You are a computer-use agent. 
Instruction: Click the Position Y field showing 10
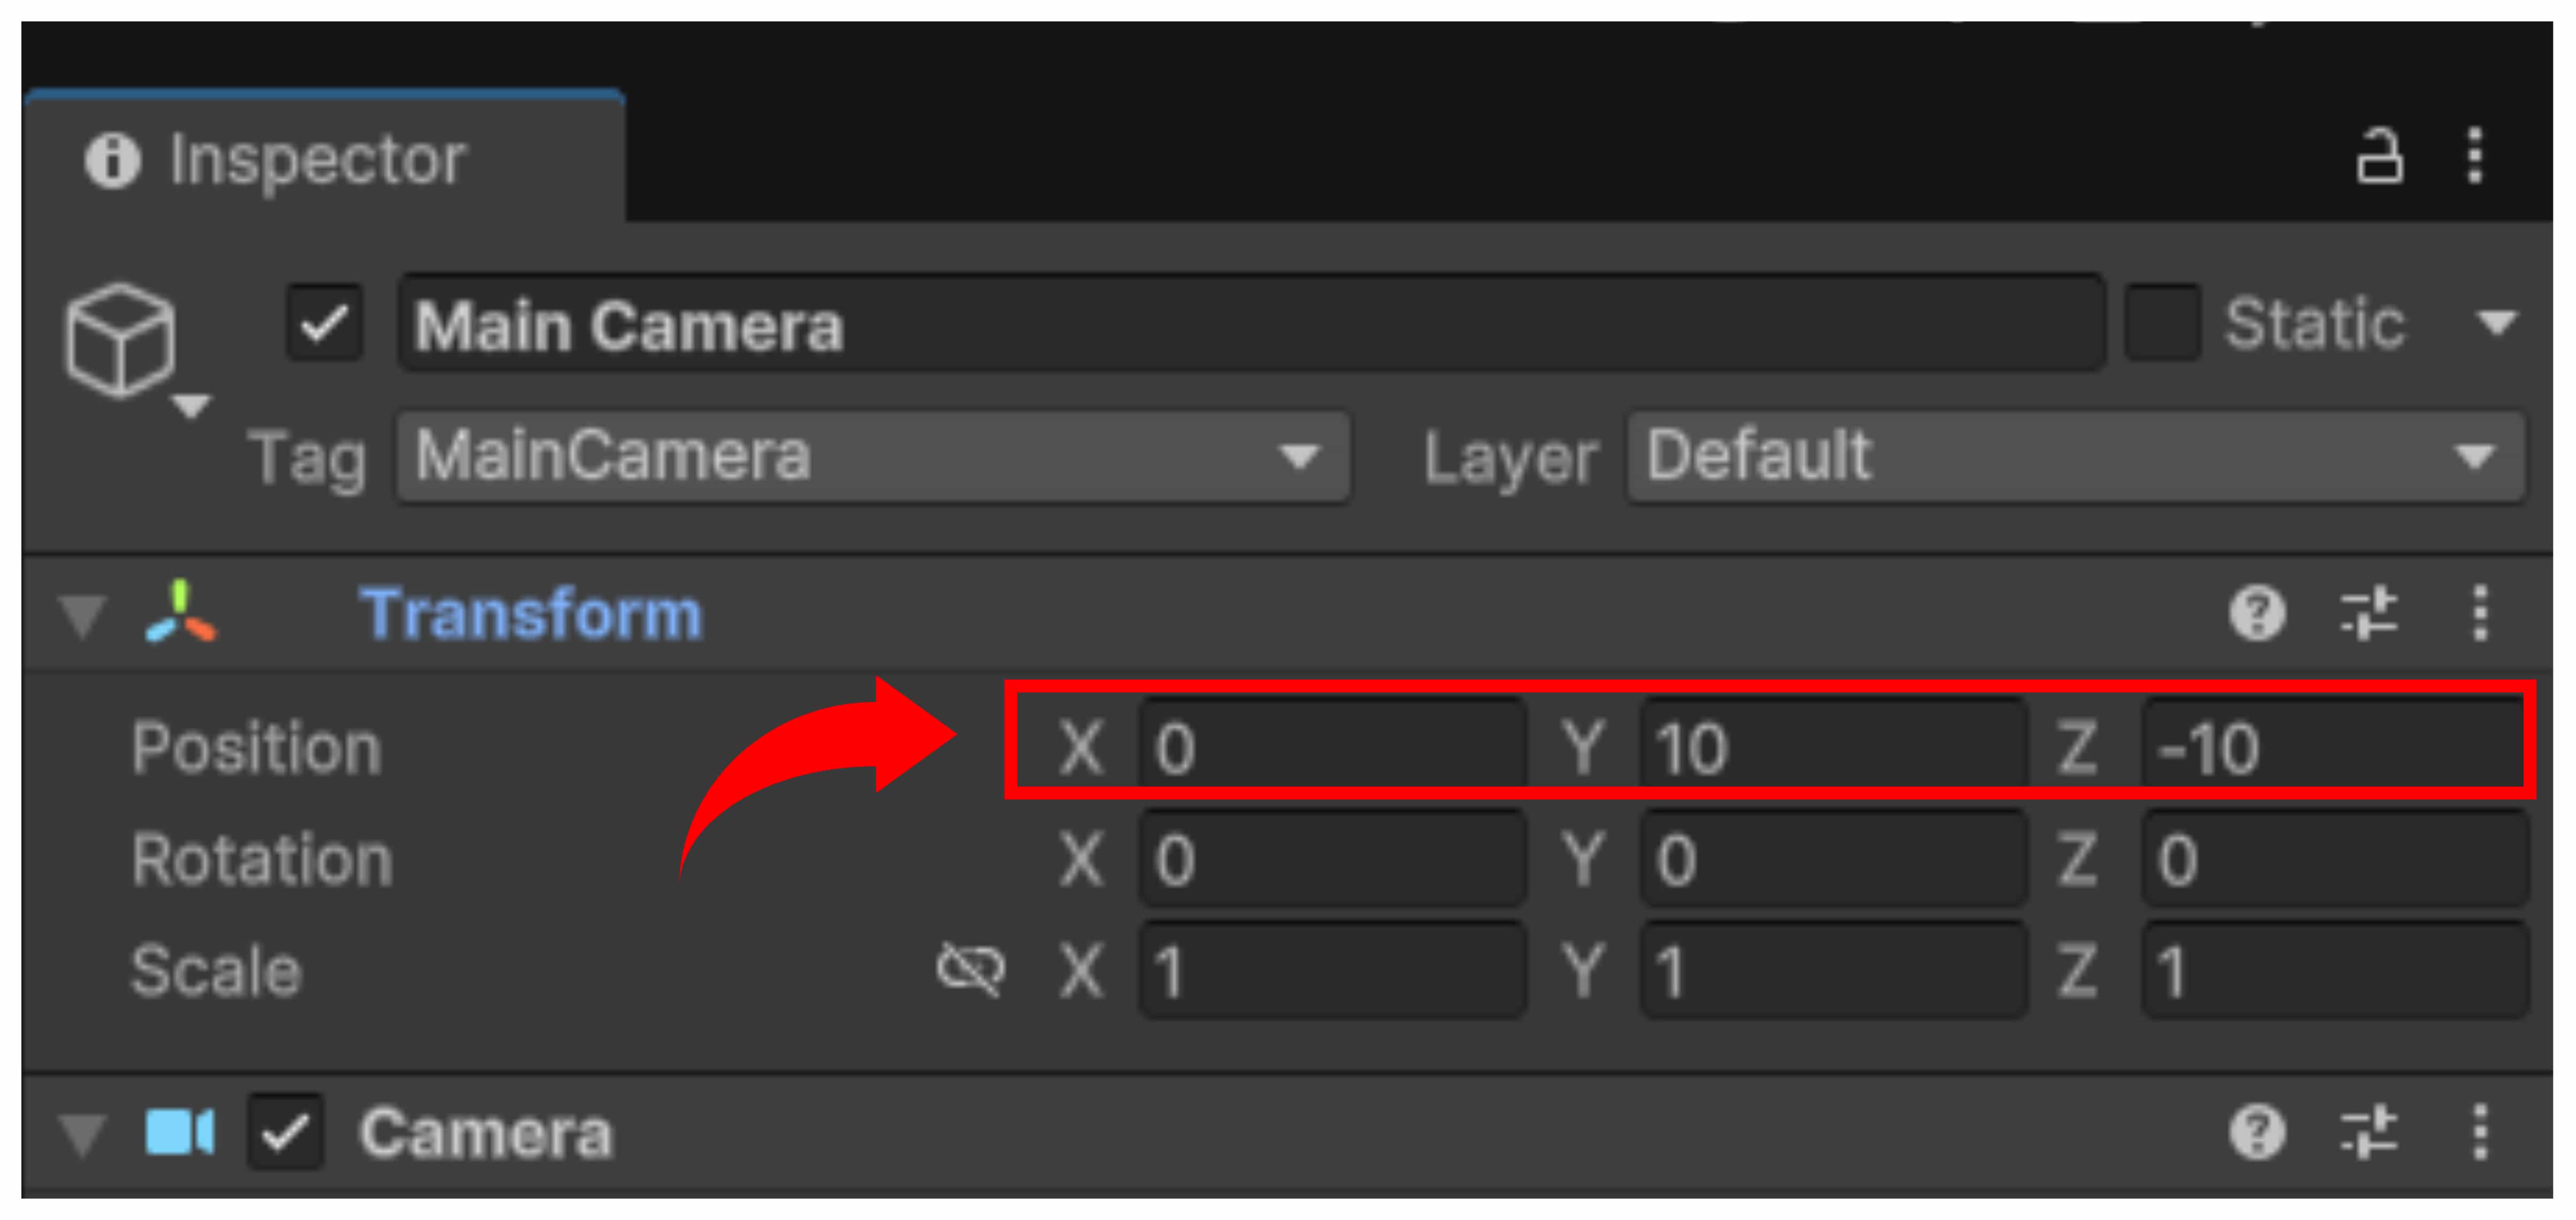(x=1832, y=747)
